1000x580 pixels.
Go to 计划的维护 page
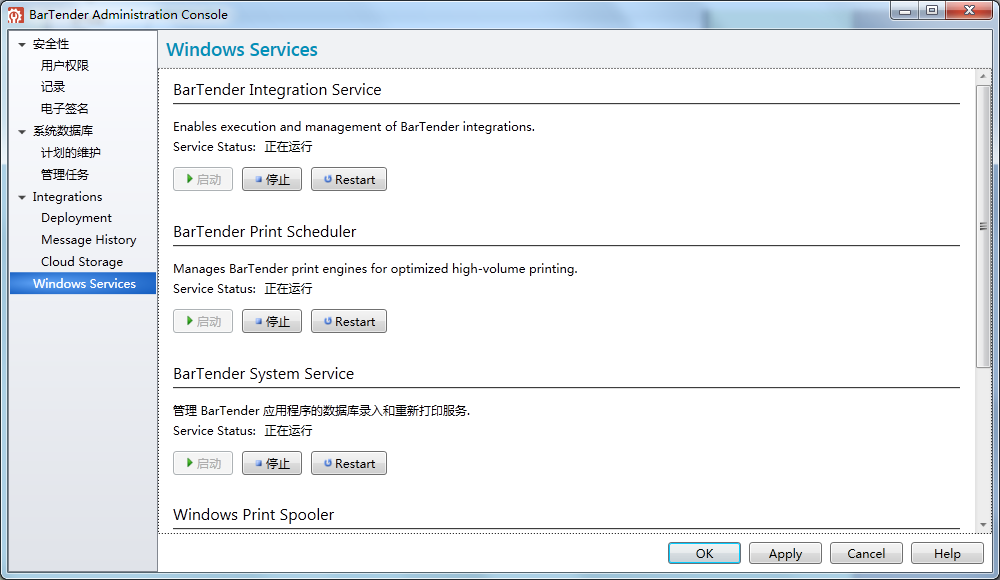pos(71,153)
